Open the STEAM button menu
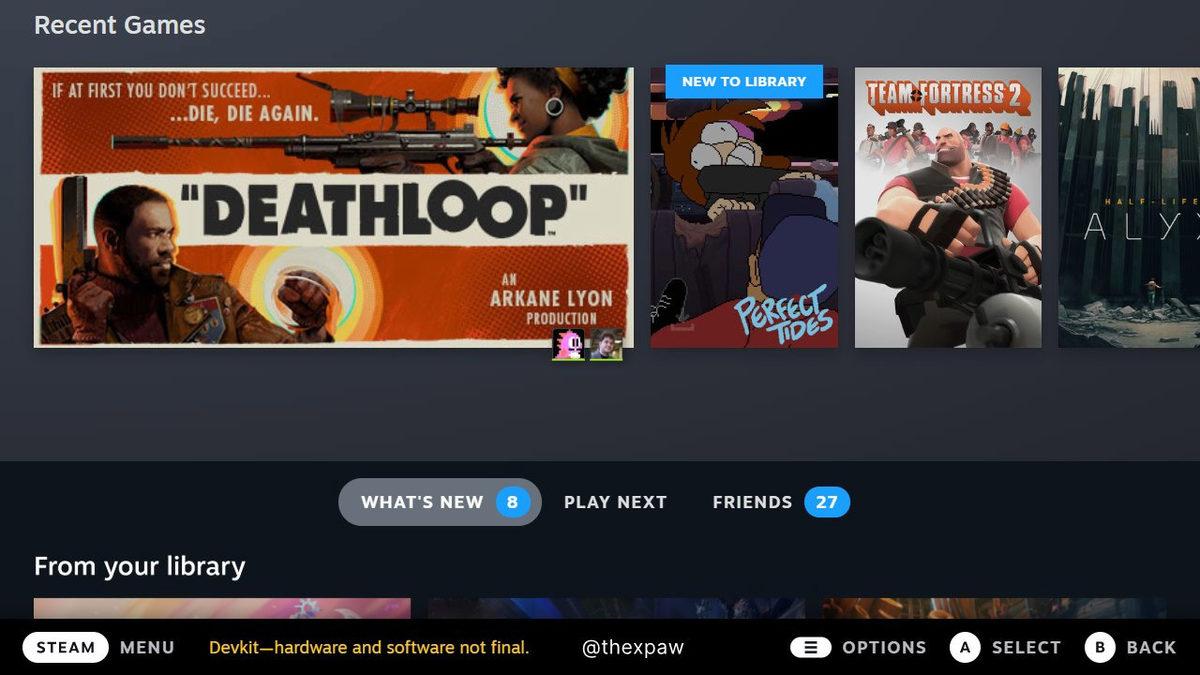The image size is (1200, 675). point(66,647)
